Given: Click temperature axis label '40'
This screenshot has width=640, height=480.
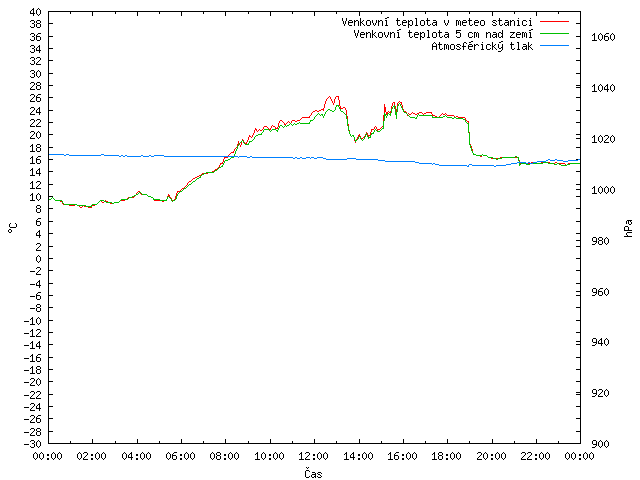Looking at the screenshot, I should (x=36, y=12).
